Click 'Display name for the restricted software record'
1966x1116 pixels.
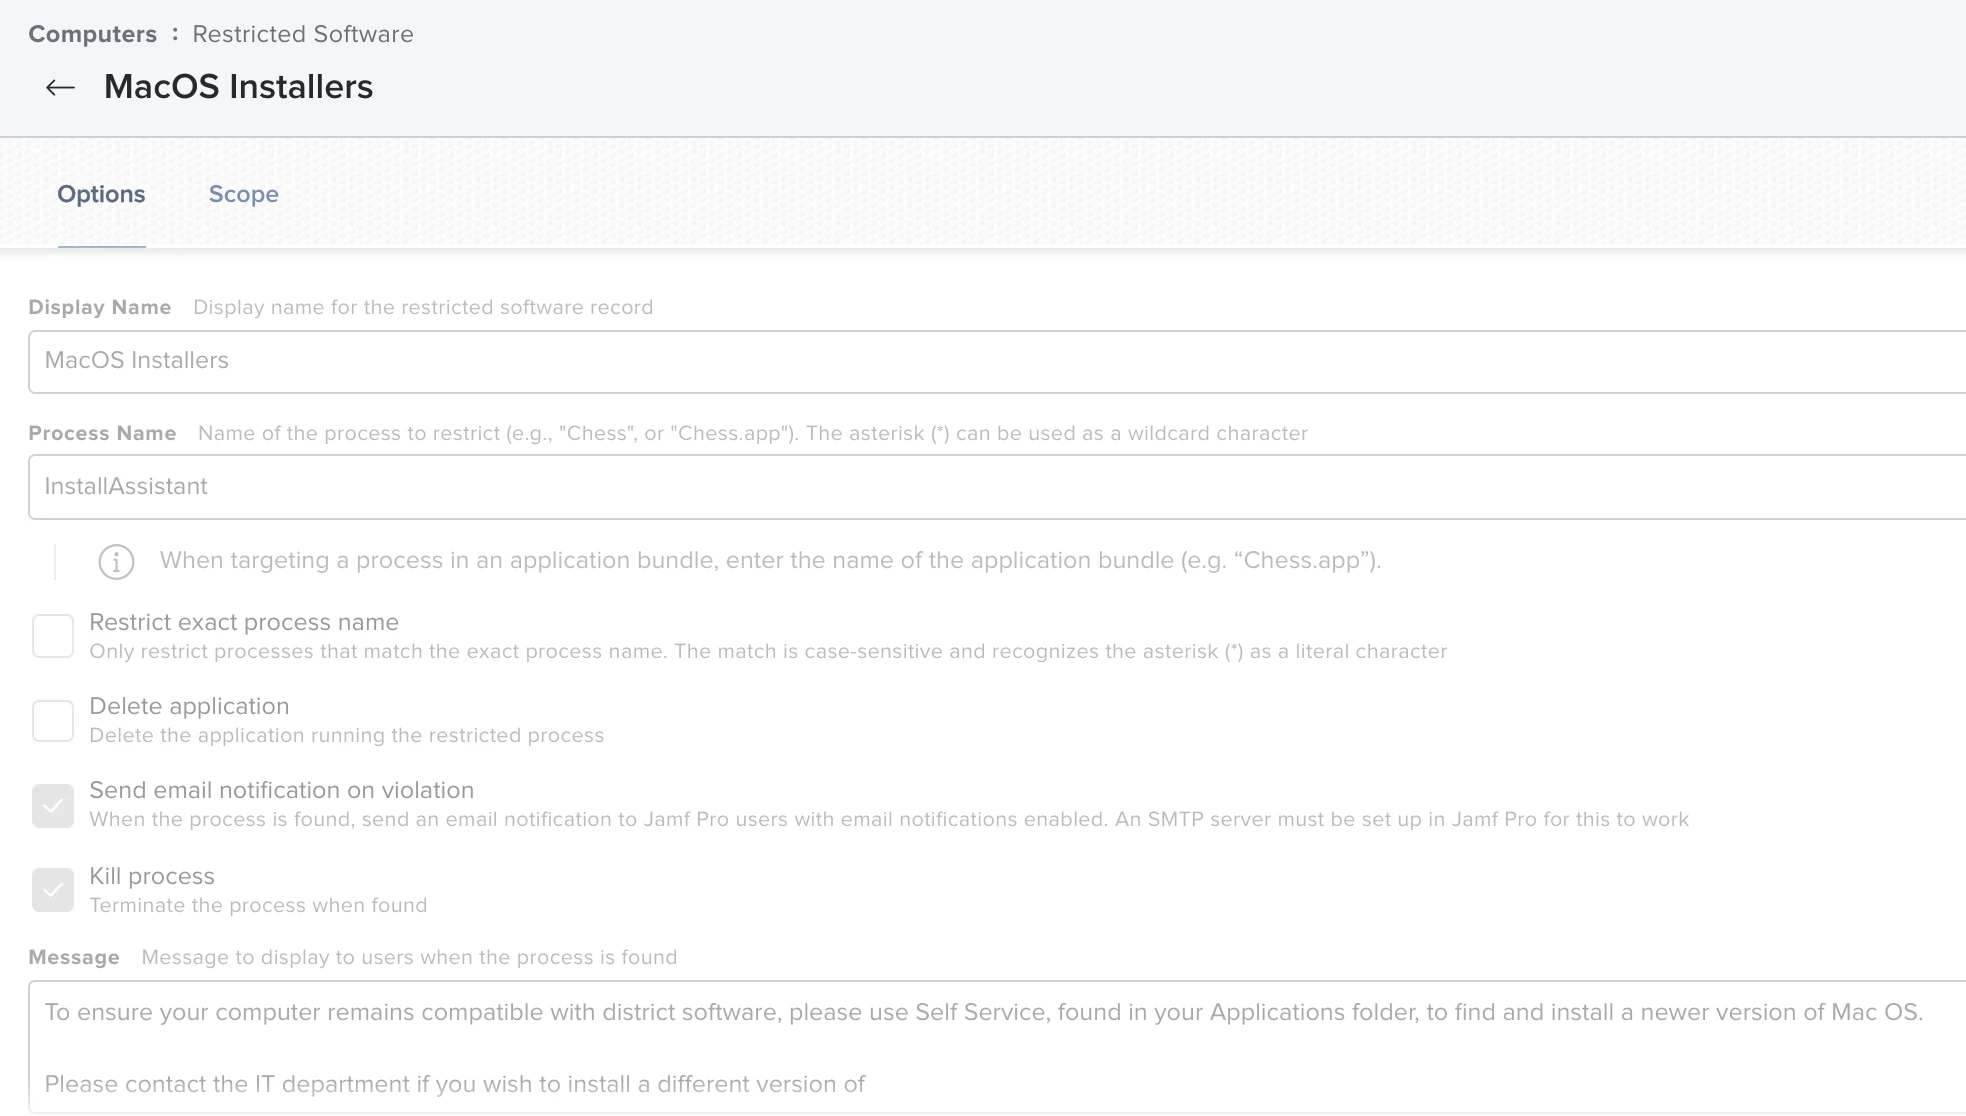pyautogui.click(x=423, y=307)
